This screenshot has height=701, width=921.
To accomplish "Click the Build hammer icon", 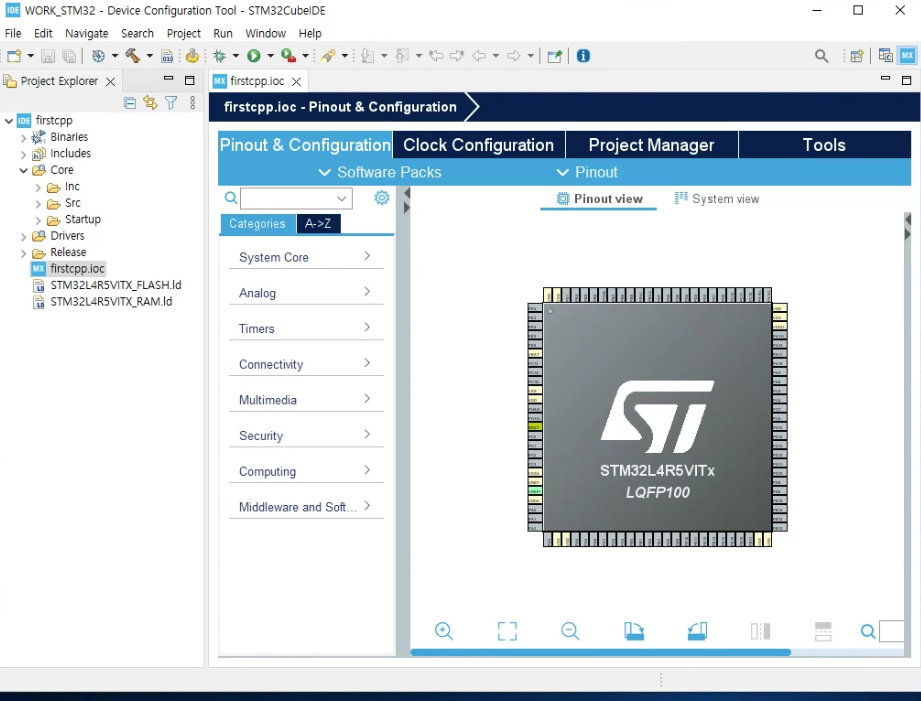I will [133, 56].
